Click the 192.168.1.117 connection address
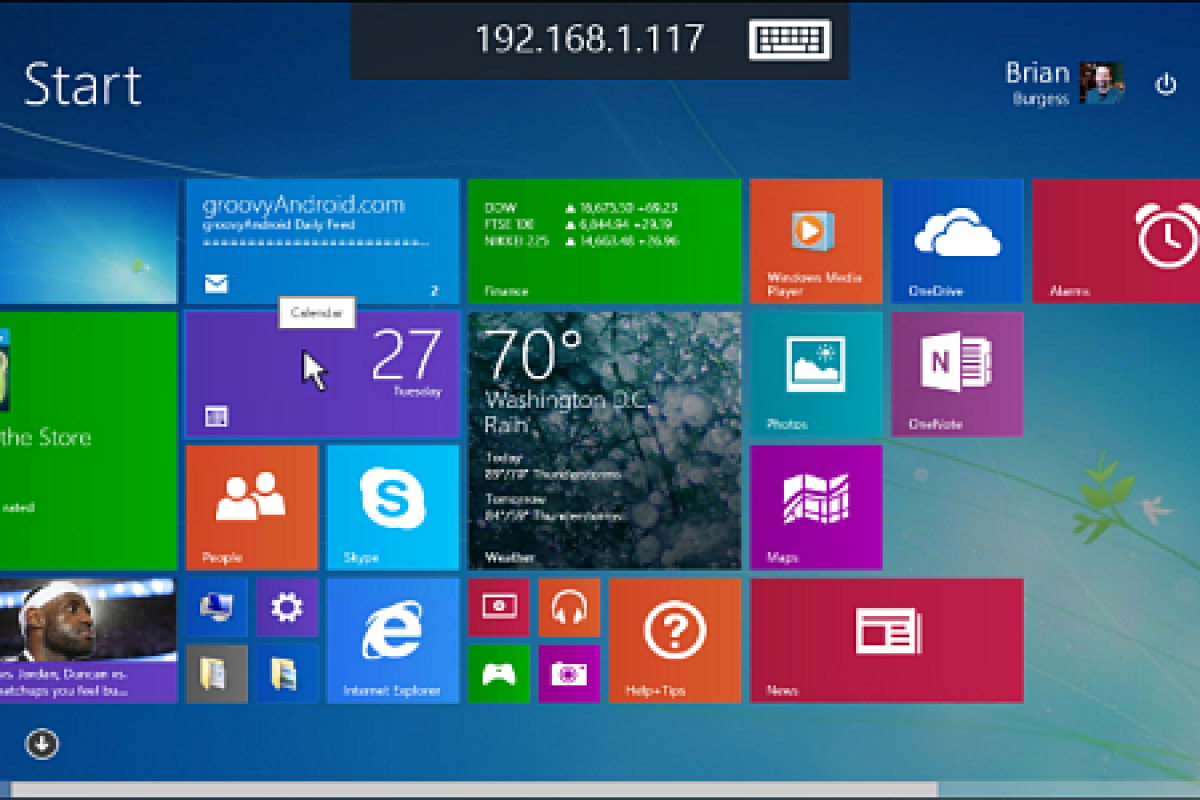Screen dimensions: 1200x800 (589, 39)
